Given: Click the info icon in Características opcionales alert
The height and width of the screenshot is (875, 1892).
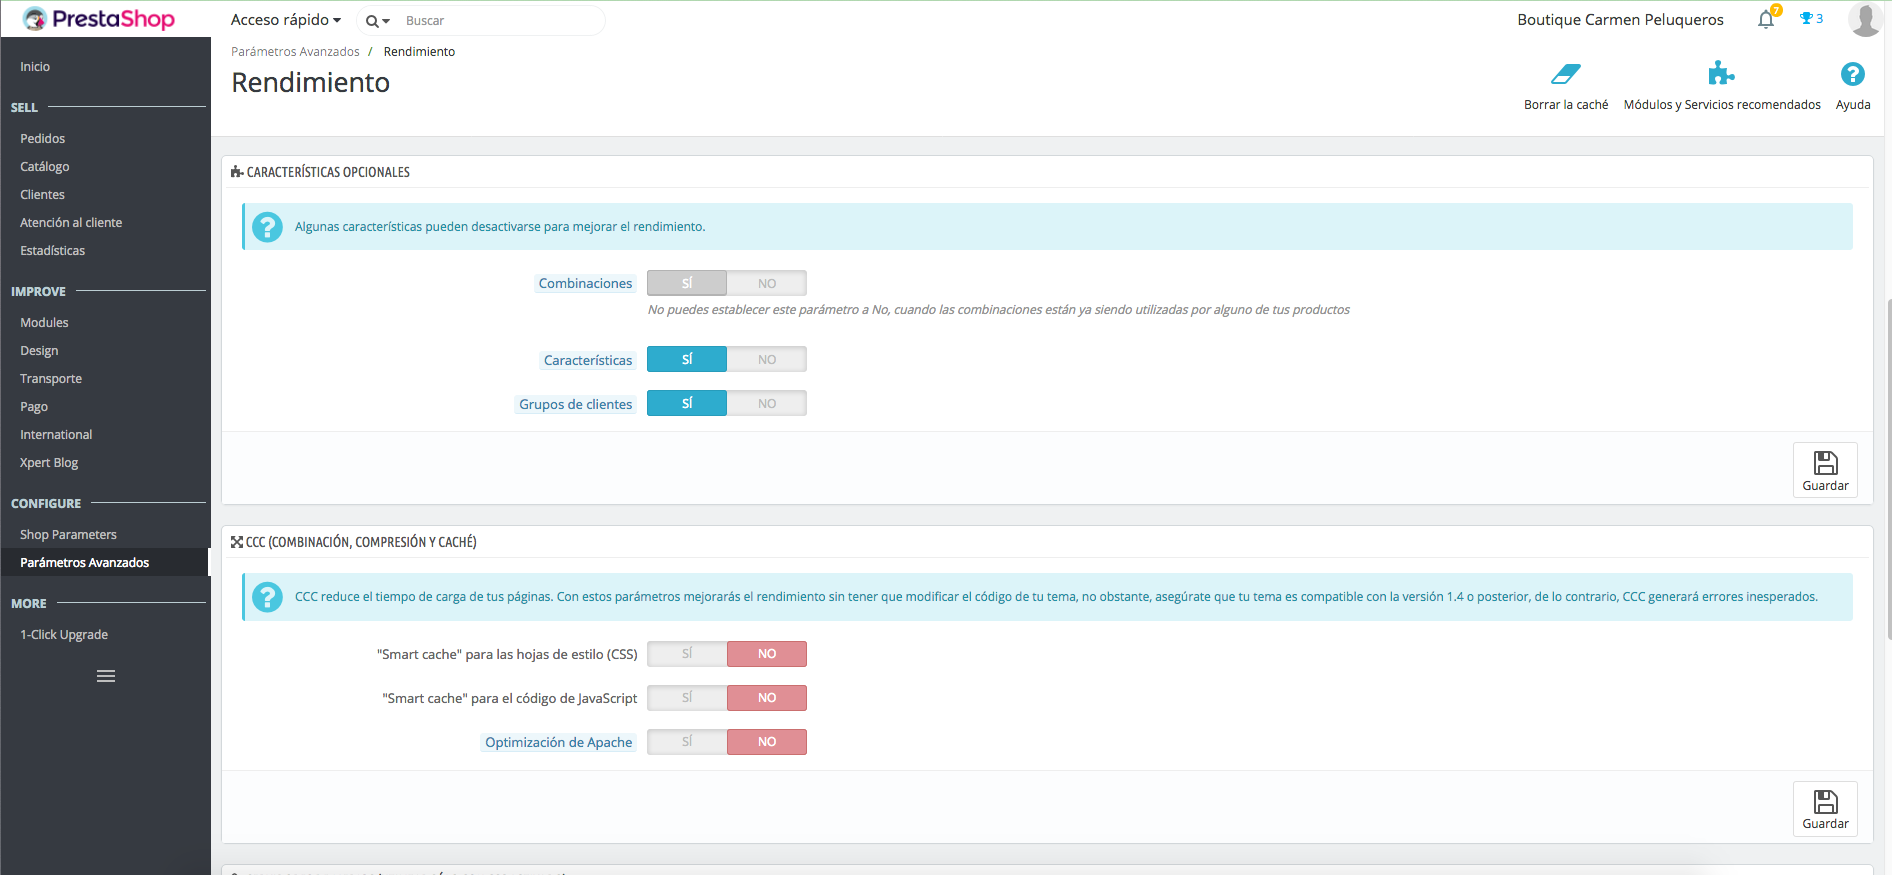Looking at the screenshot, I should coord(267,227).
